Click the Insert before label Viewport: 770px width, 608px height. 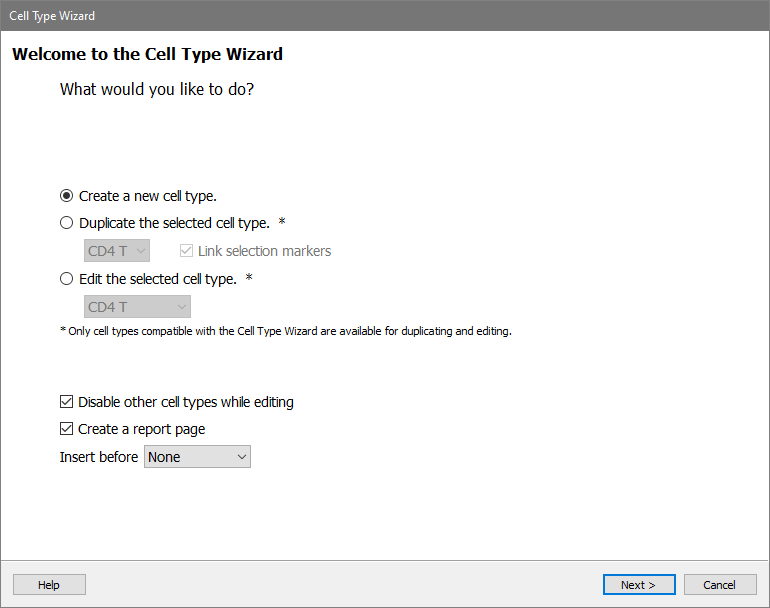coord(99,457)
